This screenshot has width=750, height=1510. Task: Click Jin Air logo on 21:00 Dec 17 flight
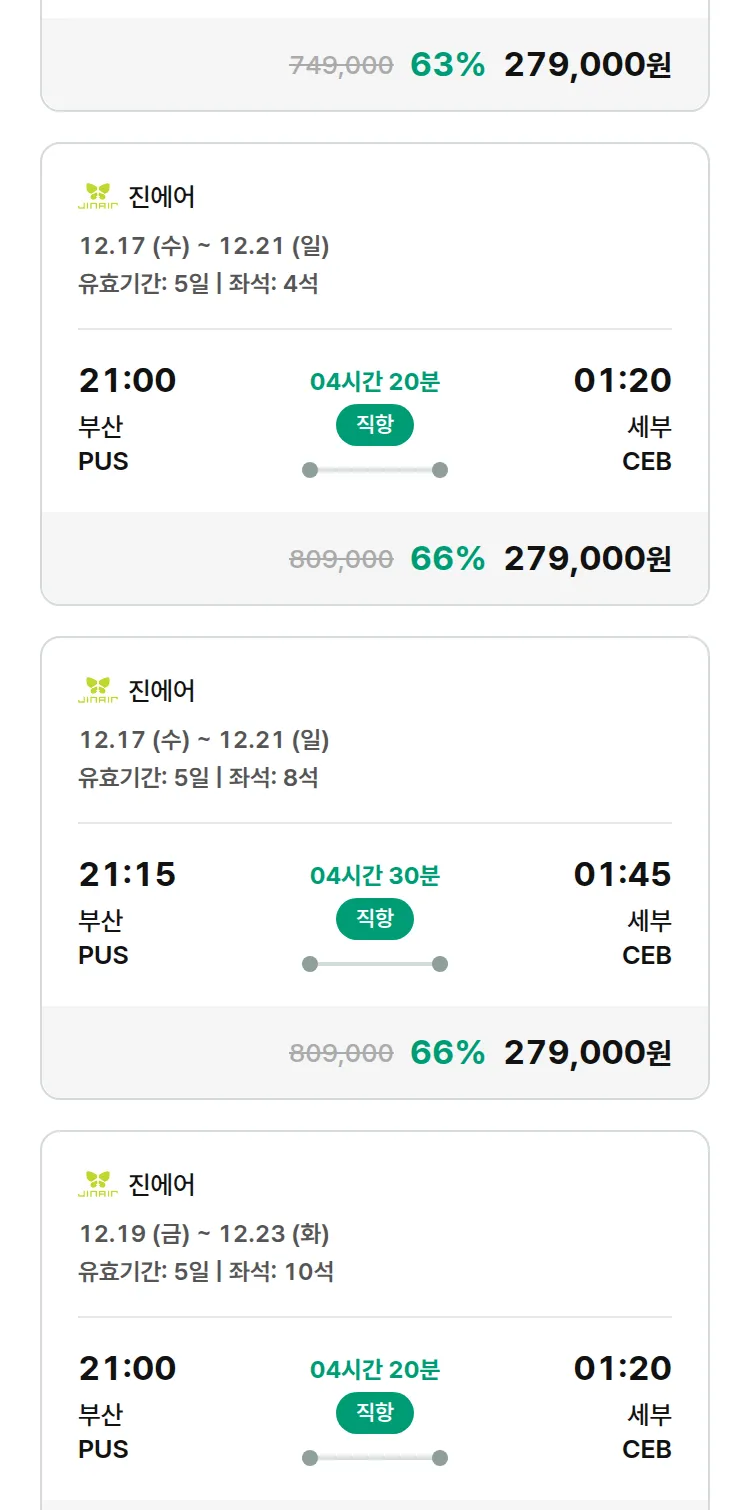point(98,196)
